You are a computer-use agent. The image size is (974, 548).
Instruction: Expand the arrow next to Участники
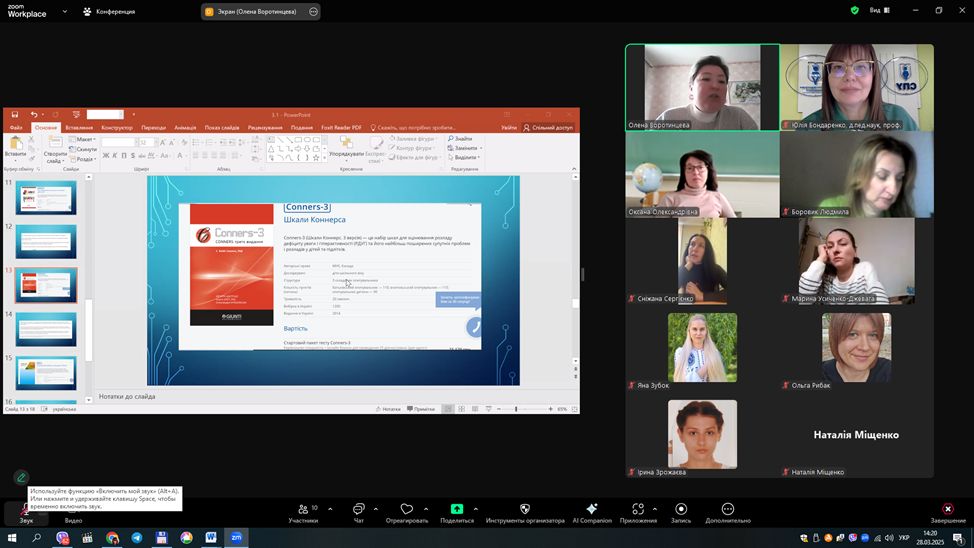tap(330, 509)
